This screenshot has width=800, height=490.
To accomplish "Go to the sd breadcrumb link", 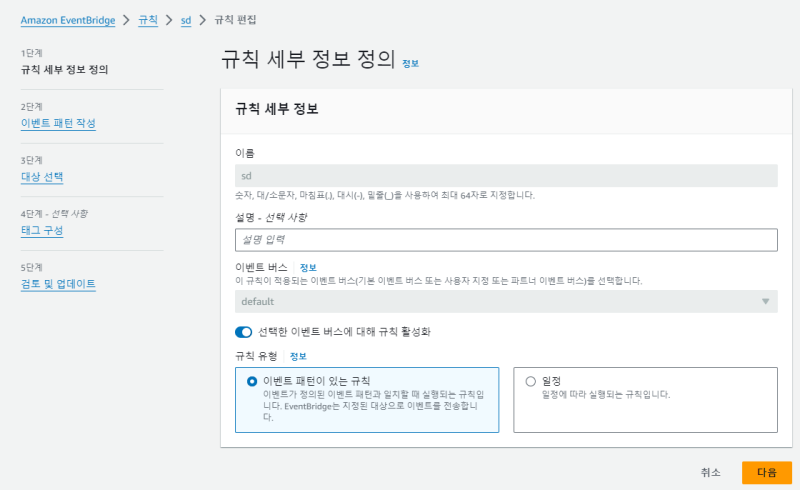I will (186, 20).
